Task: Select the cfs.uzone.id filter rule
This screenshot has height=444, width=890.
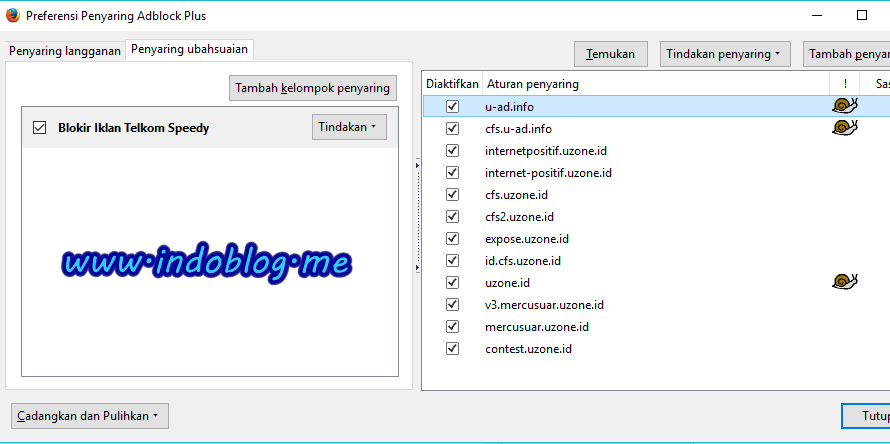Action: point(517,195)
